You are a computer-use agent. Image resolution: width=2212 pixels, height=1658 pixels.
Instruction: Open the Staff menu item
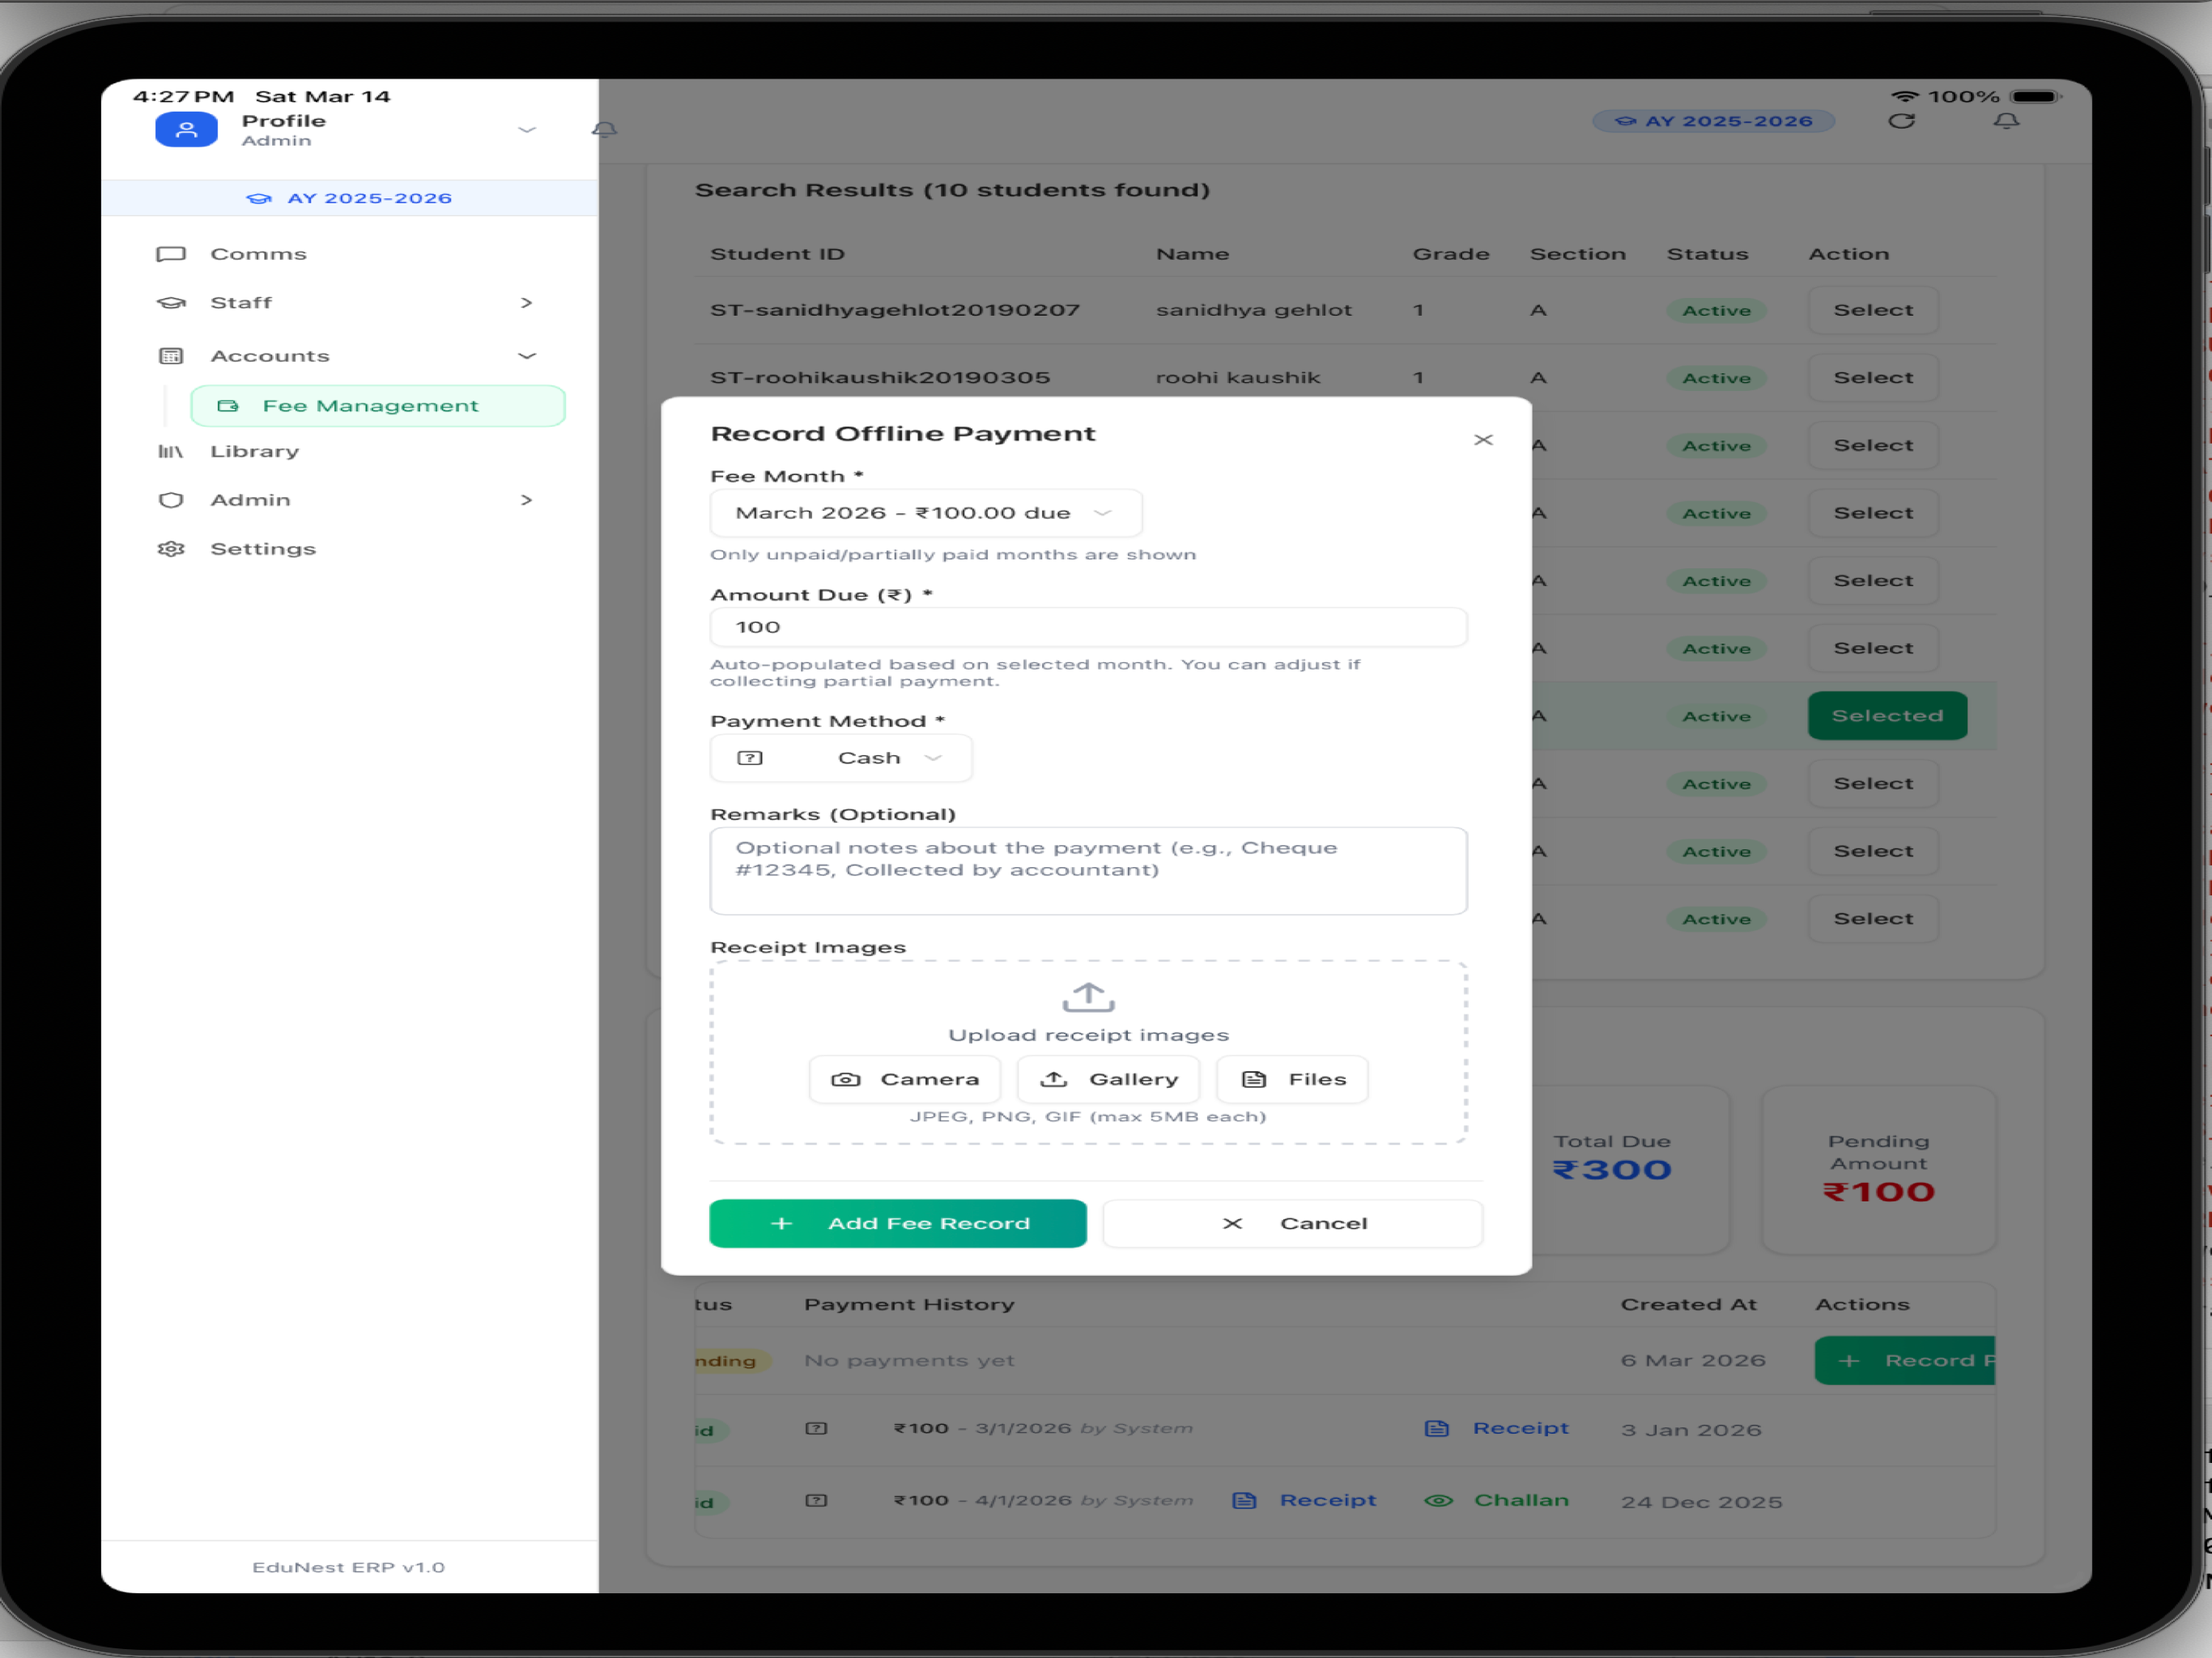point(240,302)
